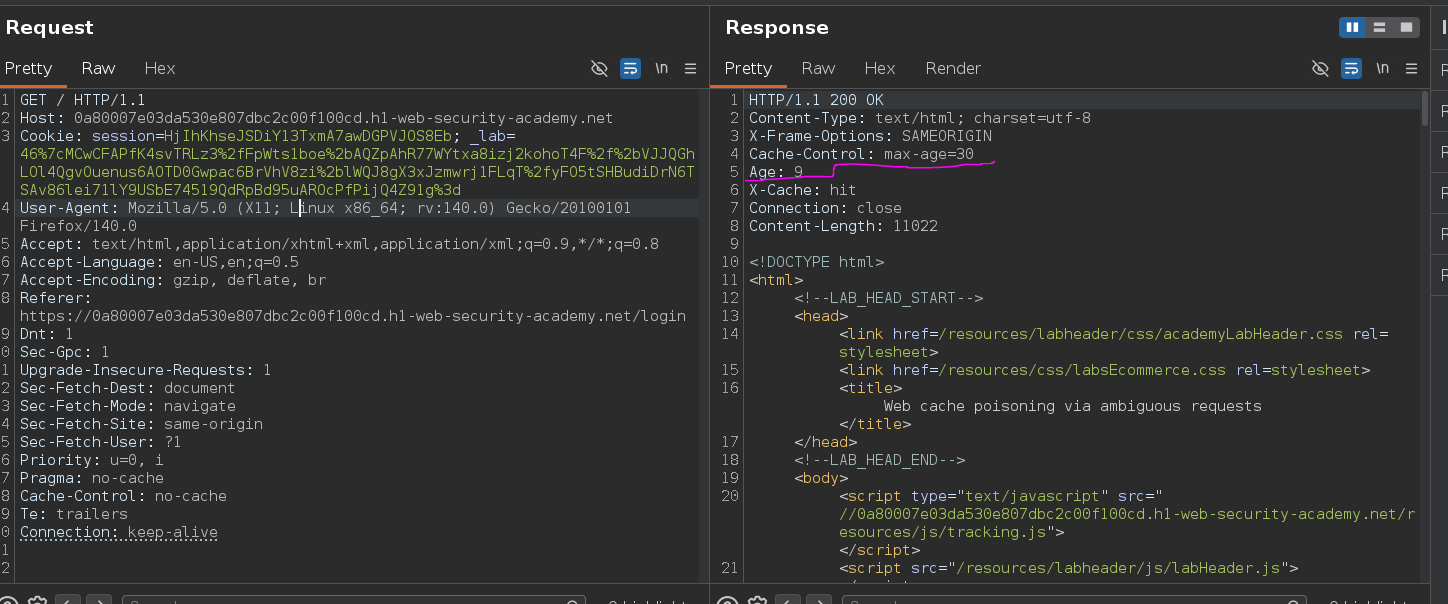Click the '<!DOCTYPE html>' line

(x=816, y=262)
